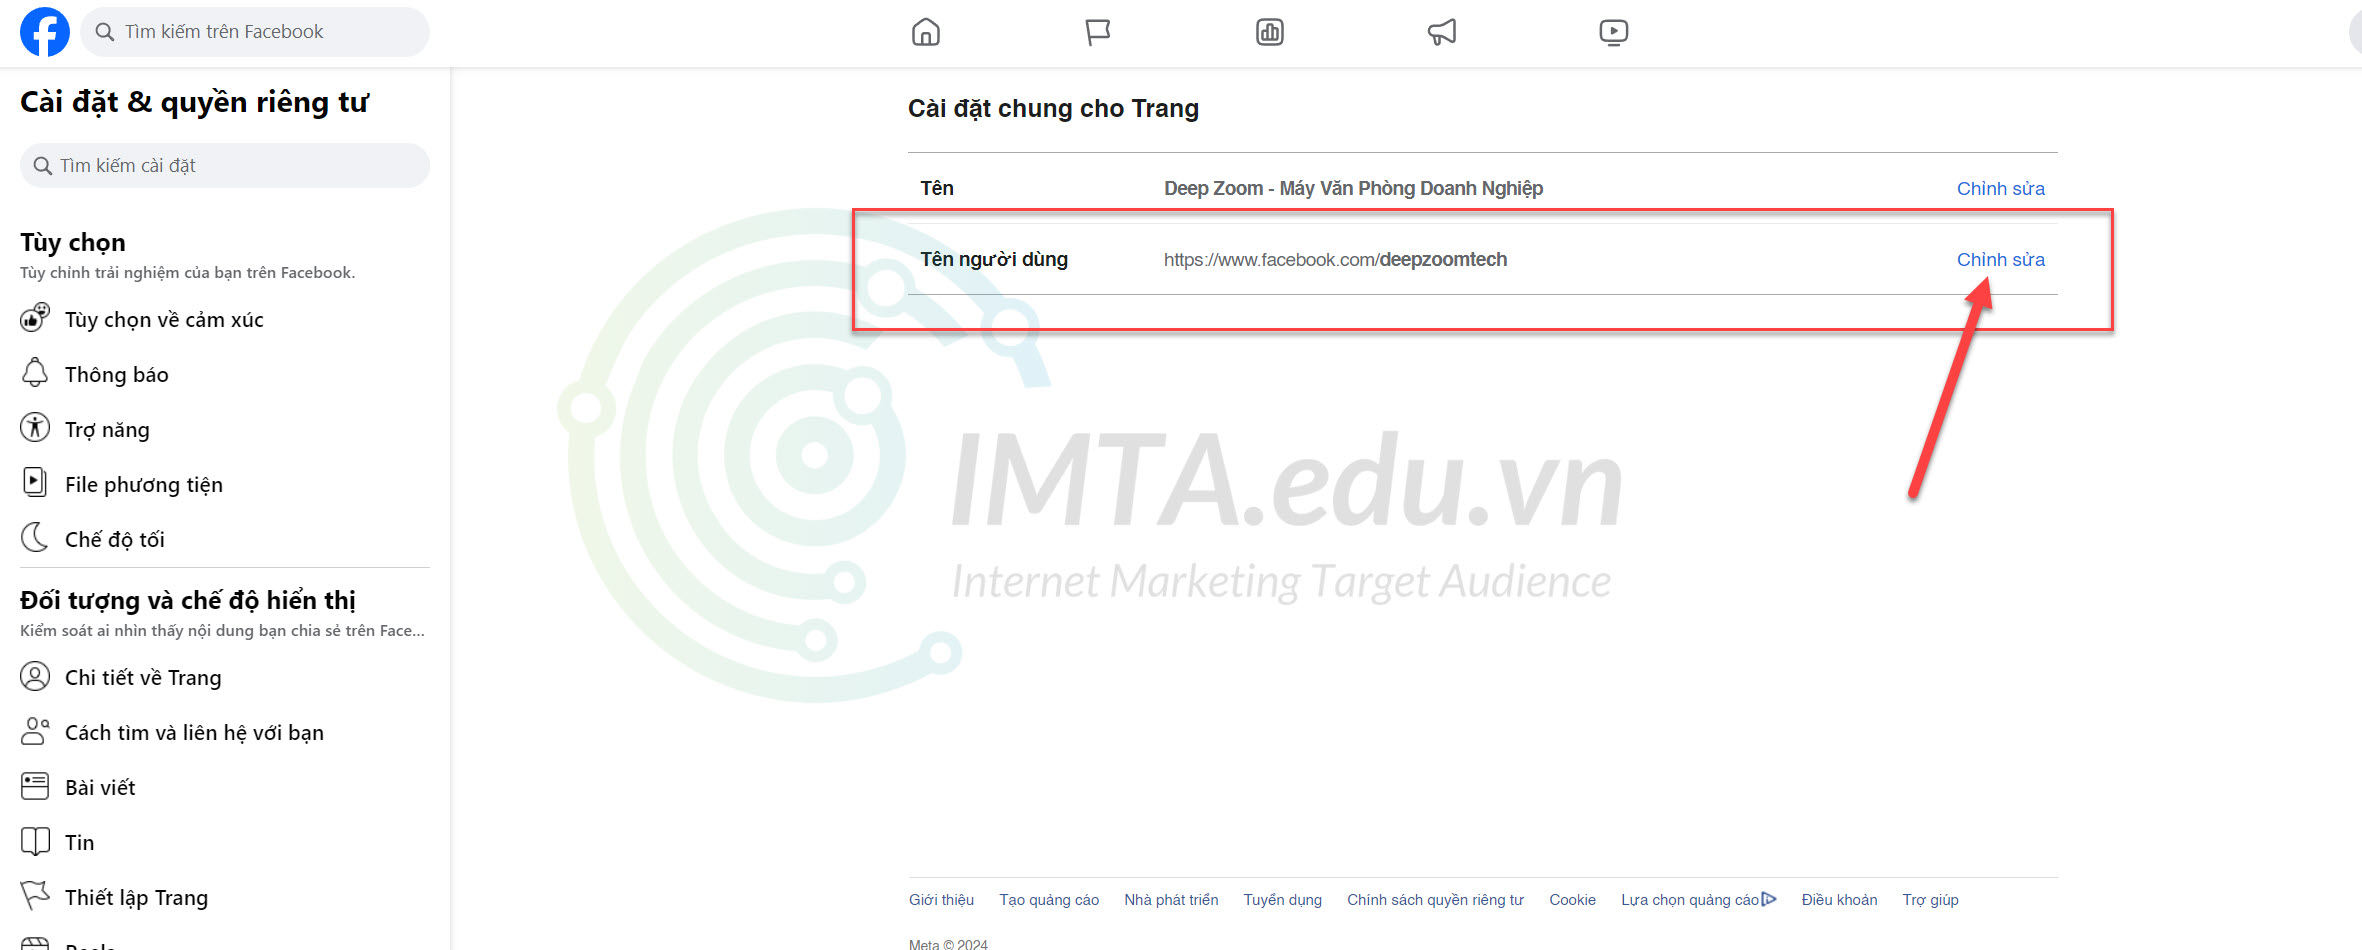Viewport: 2362px width, 950px height.
Task: Open the 'Tuyển dụng' footer link
Action: 1282,900
